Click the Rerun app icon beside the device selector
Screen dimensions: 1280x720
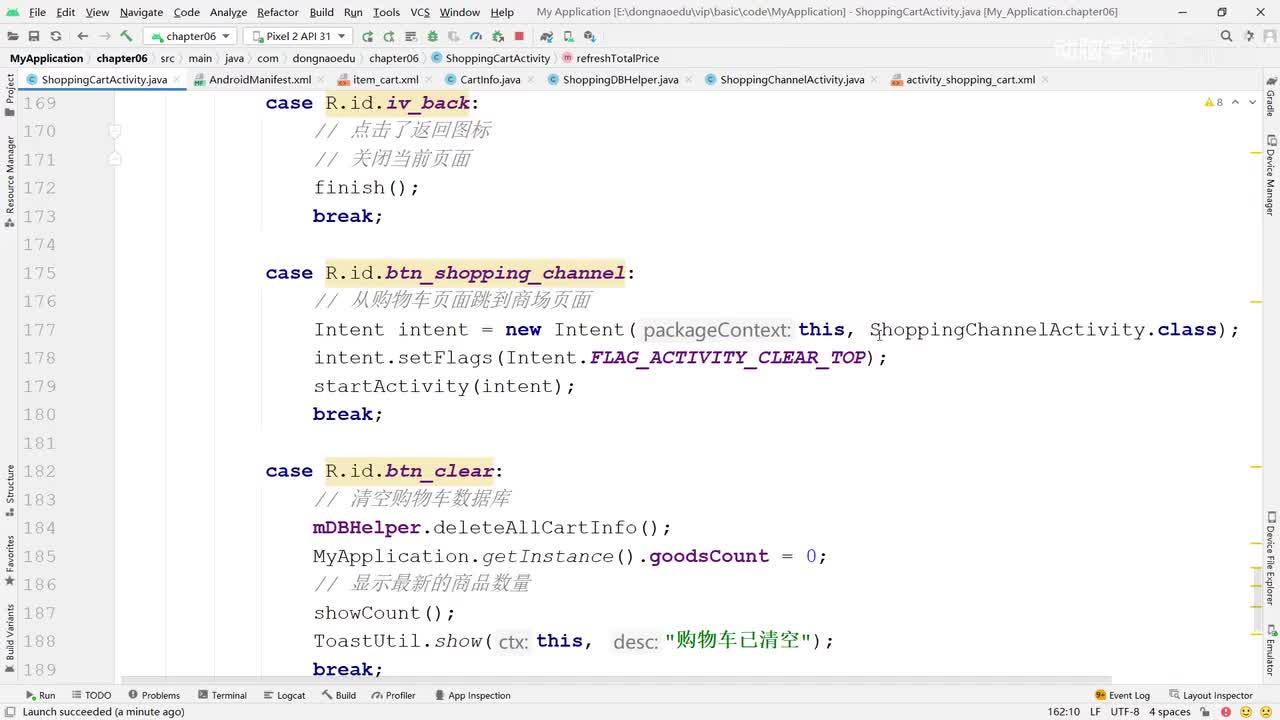tap(368, 36)
